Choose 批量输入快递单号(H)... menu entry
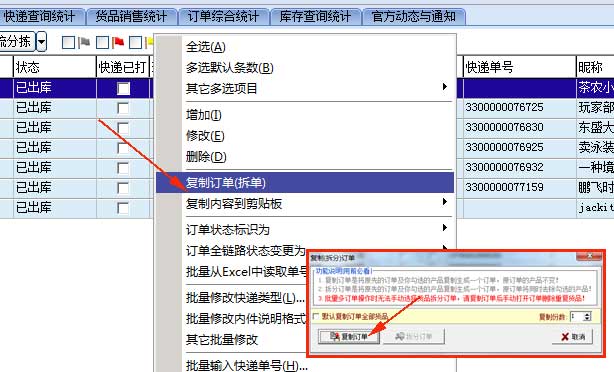Screen dimensions: 614x372 (x=247, y=365)
